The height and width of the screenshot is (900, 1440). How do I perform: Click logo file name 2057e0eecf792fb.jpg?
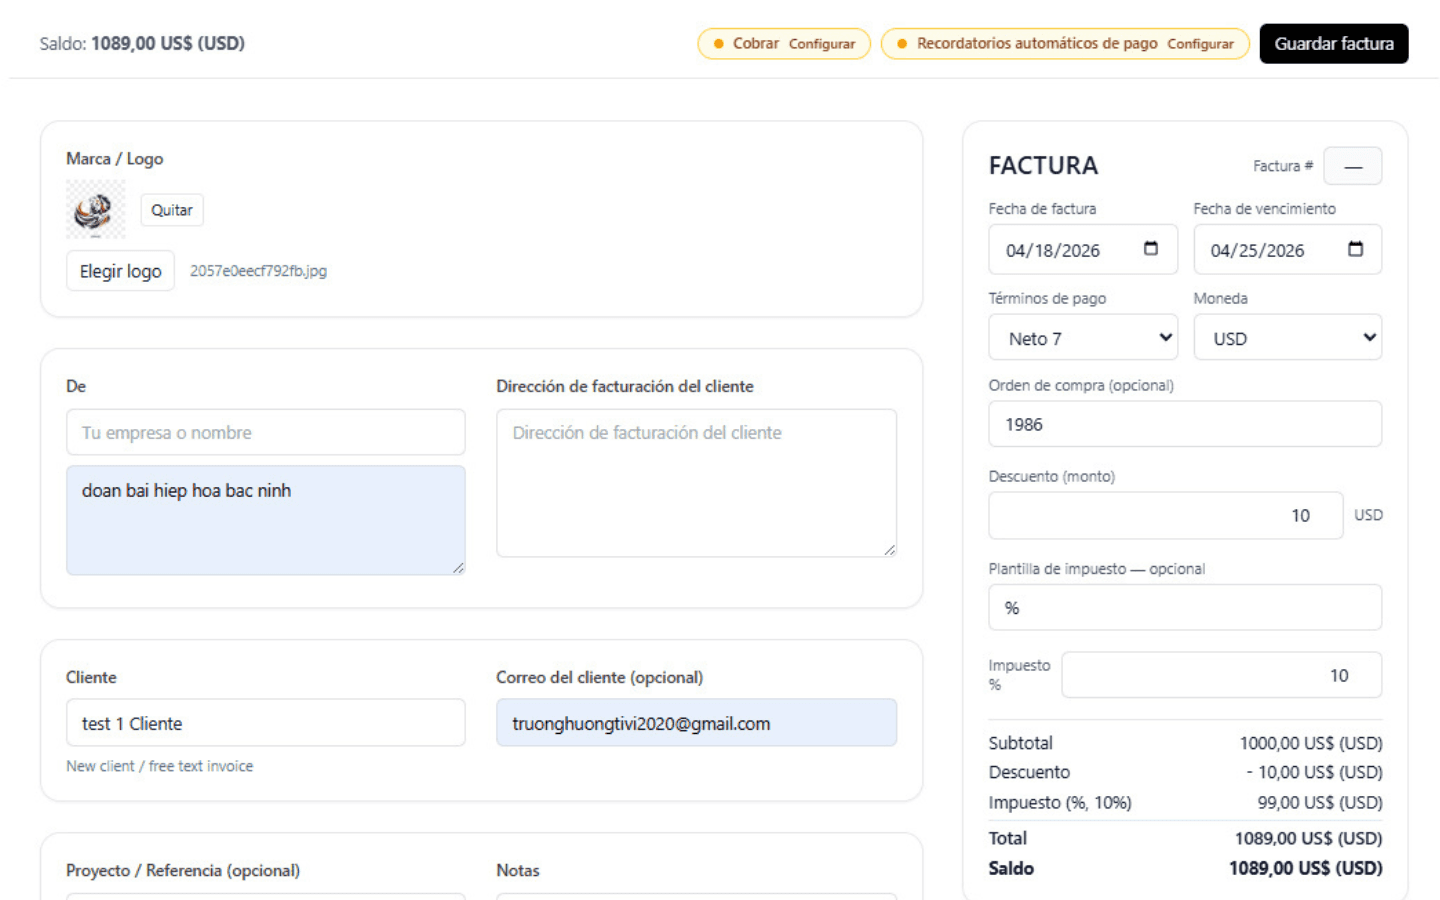[258, 271]
